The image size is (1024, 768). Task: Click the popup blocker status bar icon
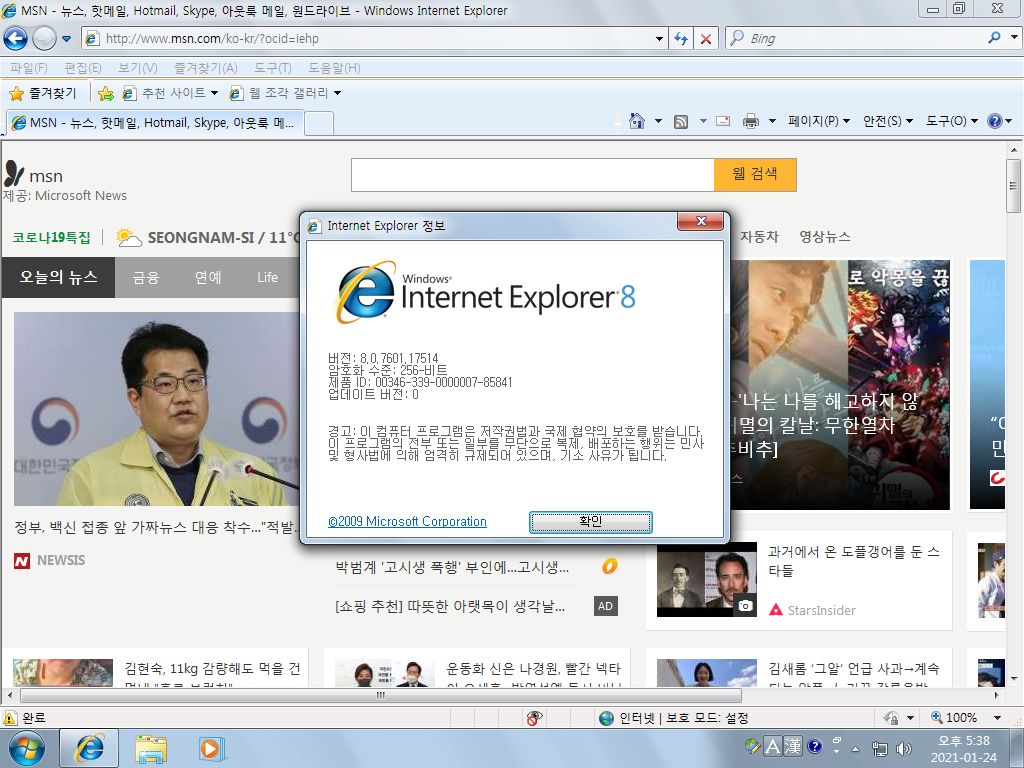534,718
